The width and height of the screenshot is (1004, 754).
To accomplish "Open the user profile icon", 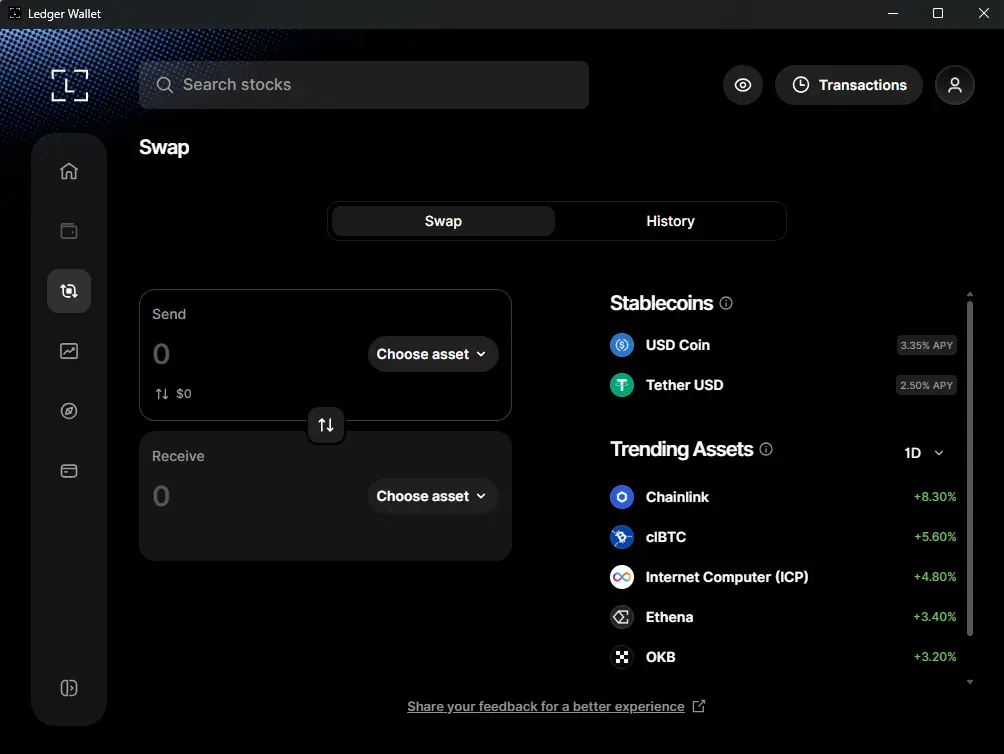I will click(x=955, y=85).
